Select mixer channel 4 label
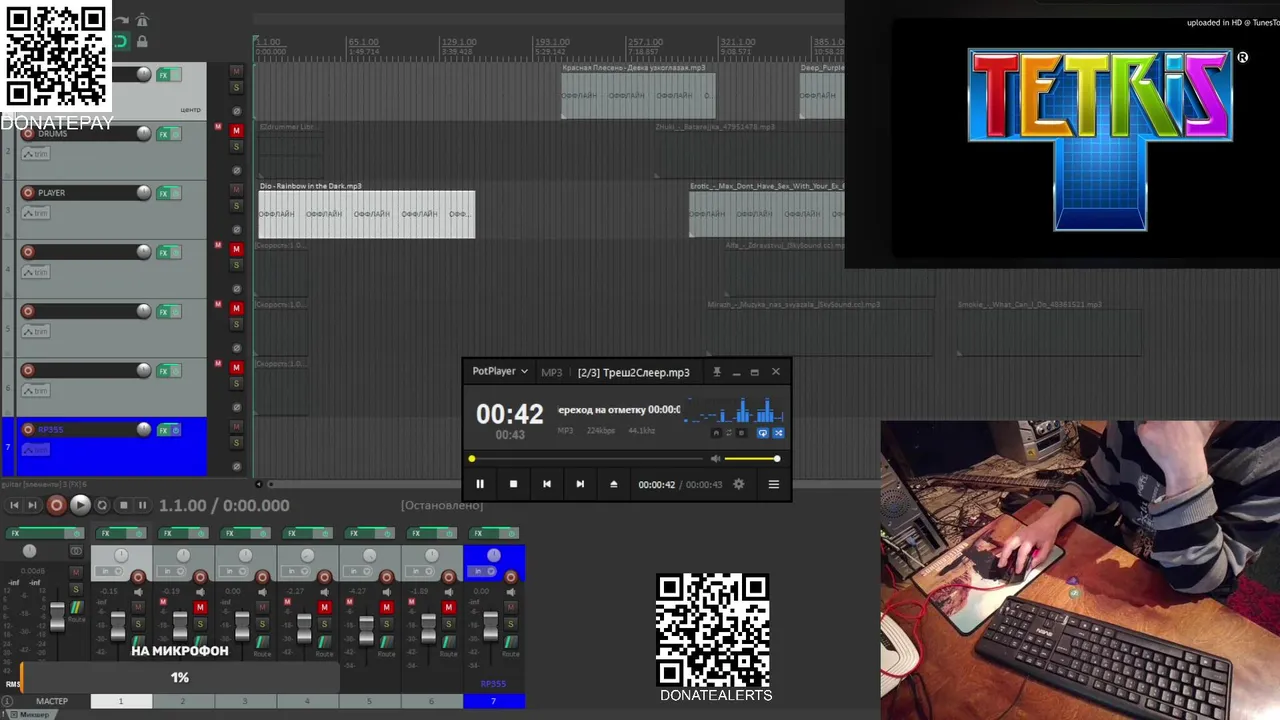This screenshot has width=1280, height=720. click(307, 701)
